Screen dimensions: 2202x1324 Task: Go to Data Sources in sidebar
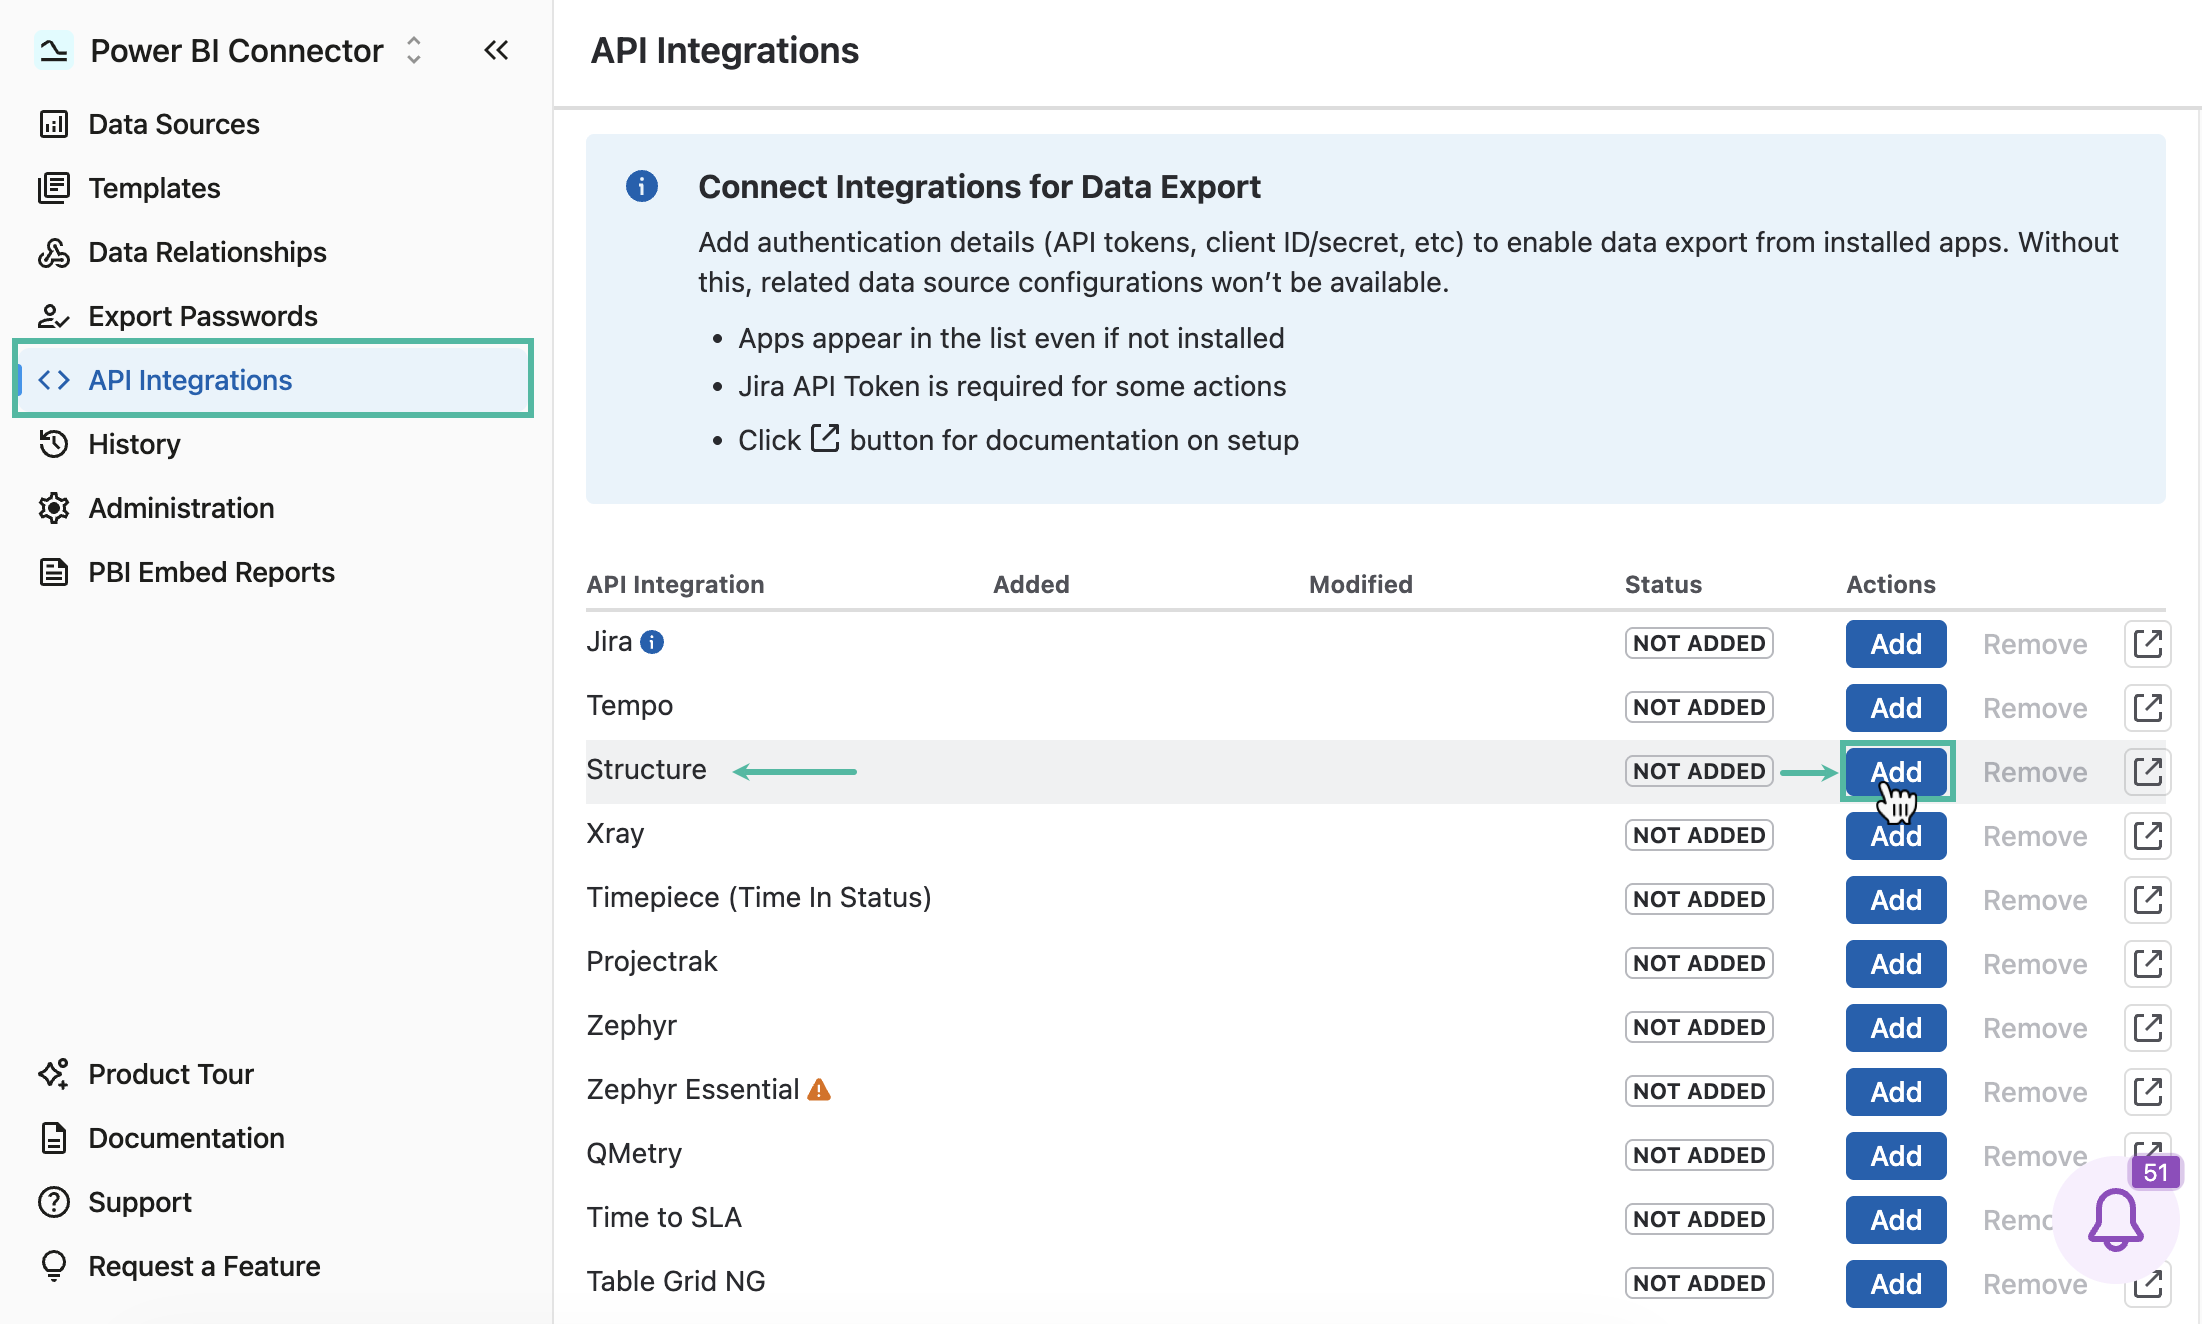(x=174, y=124)
